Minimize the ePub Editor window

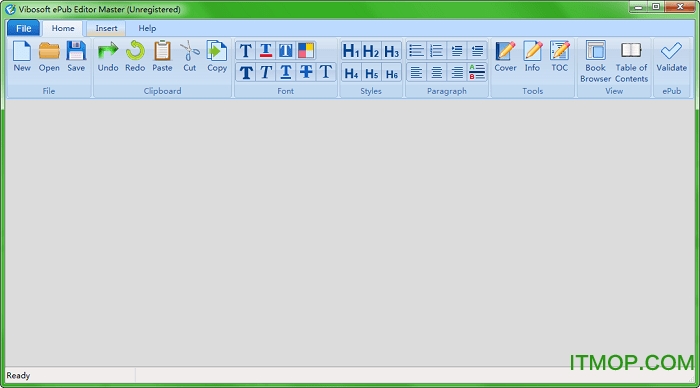point(638,7)
